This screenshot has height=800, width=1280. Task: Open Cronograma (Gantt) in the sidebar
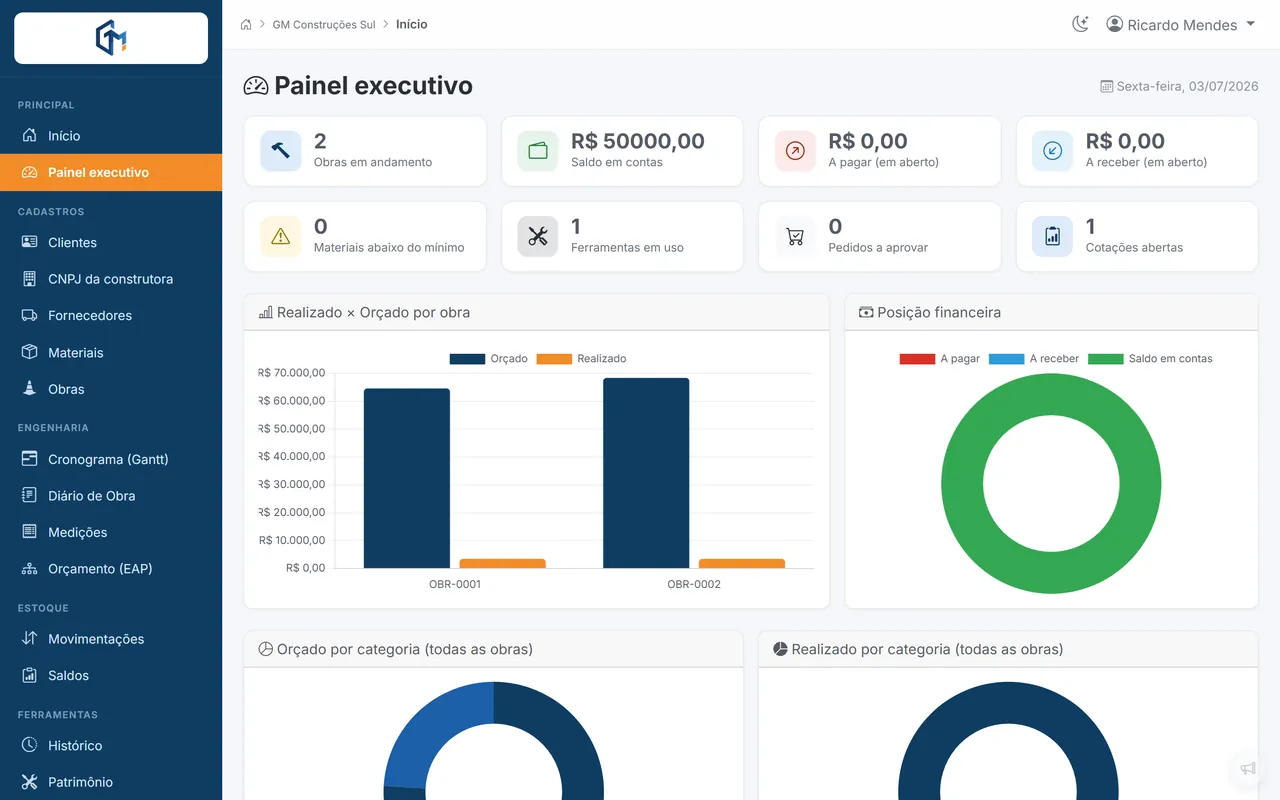point(111,459)
